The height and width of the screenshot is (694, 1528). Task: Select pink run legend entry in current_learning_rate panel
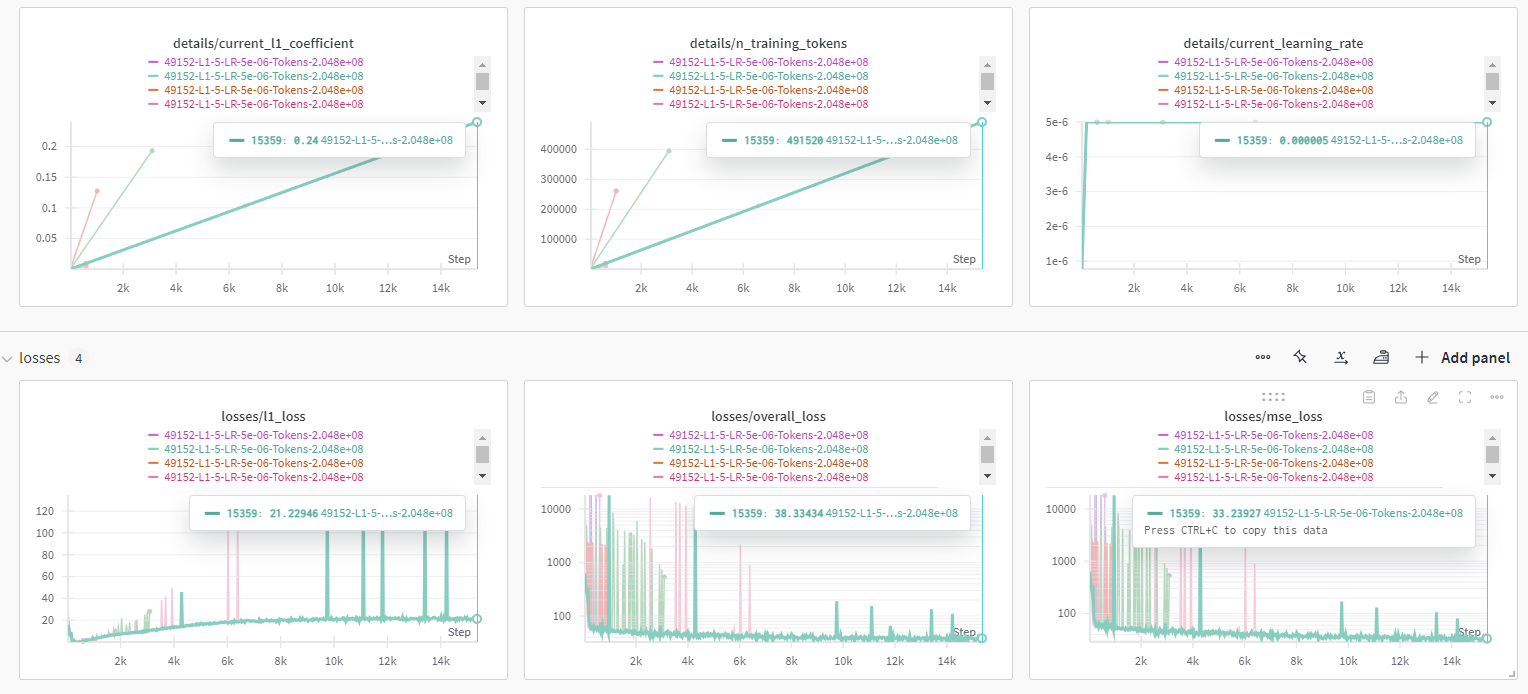[1266, 104]
